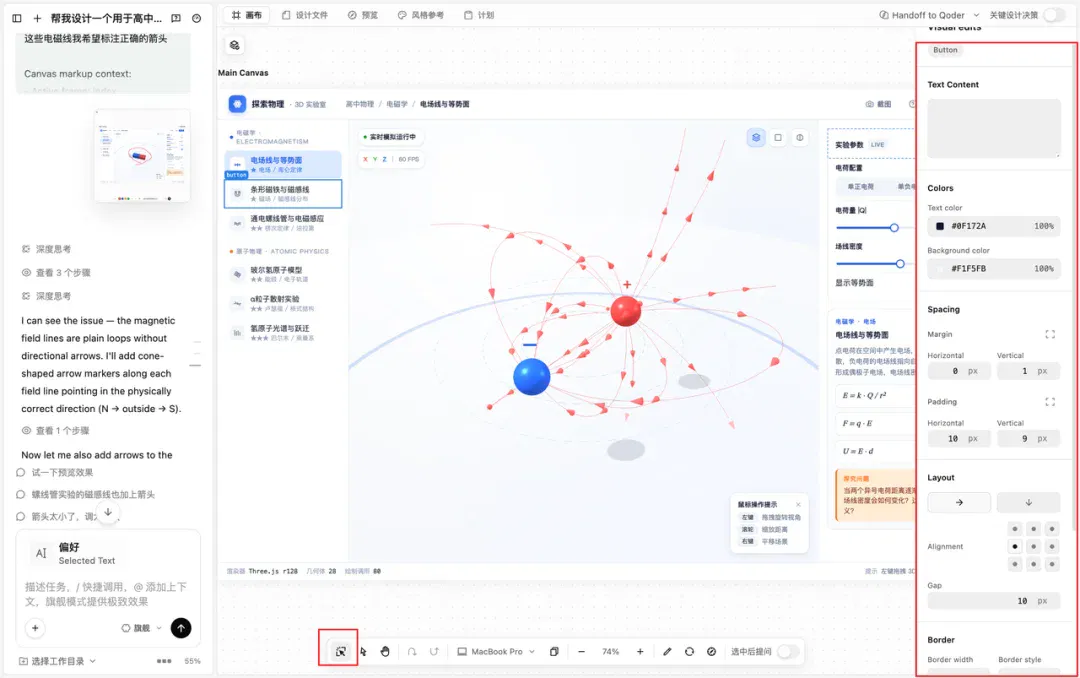Close the 鼠标操作提示 hint card
The image size is (1080, 678).
tap(798, 504)
